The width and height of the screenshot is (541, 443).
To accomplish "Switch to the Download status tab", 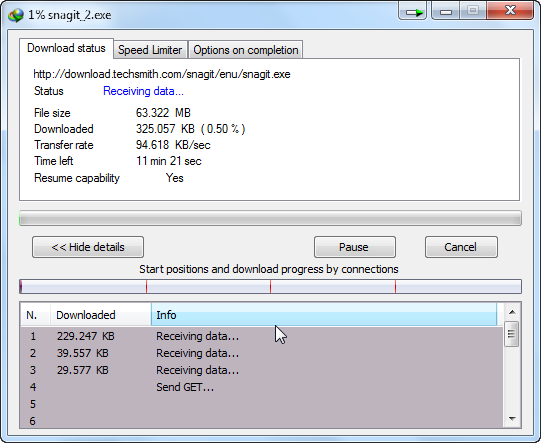I will pyautogui.click(x=66, y=48).
